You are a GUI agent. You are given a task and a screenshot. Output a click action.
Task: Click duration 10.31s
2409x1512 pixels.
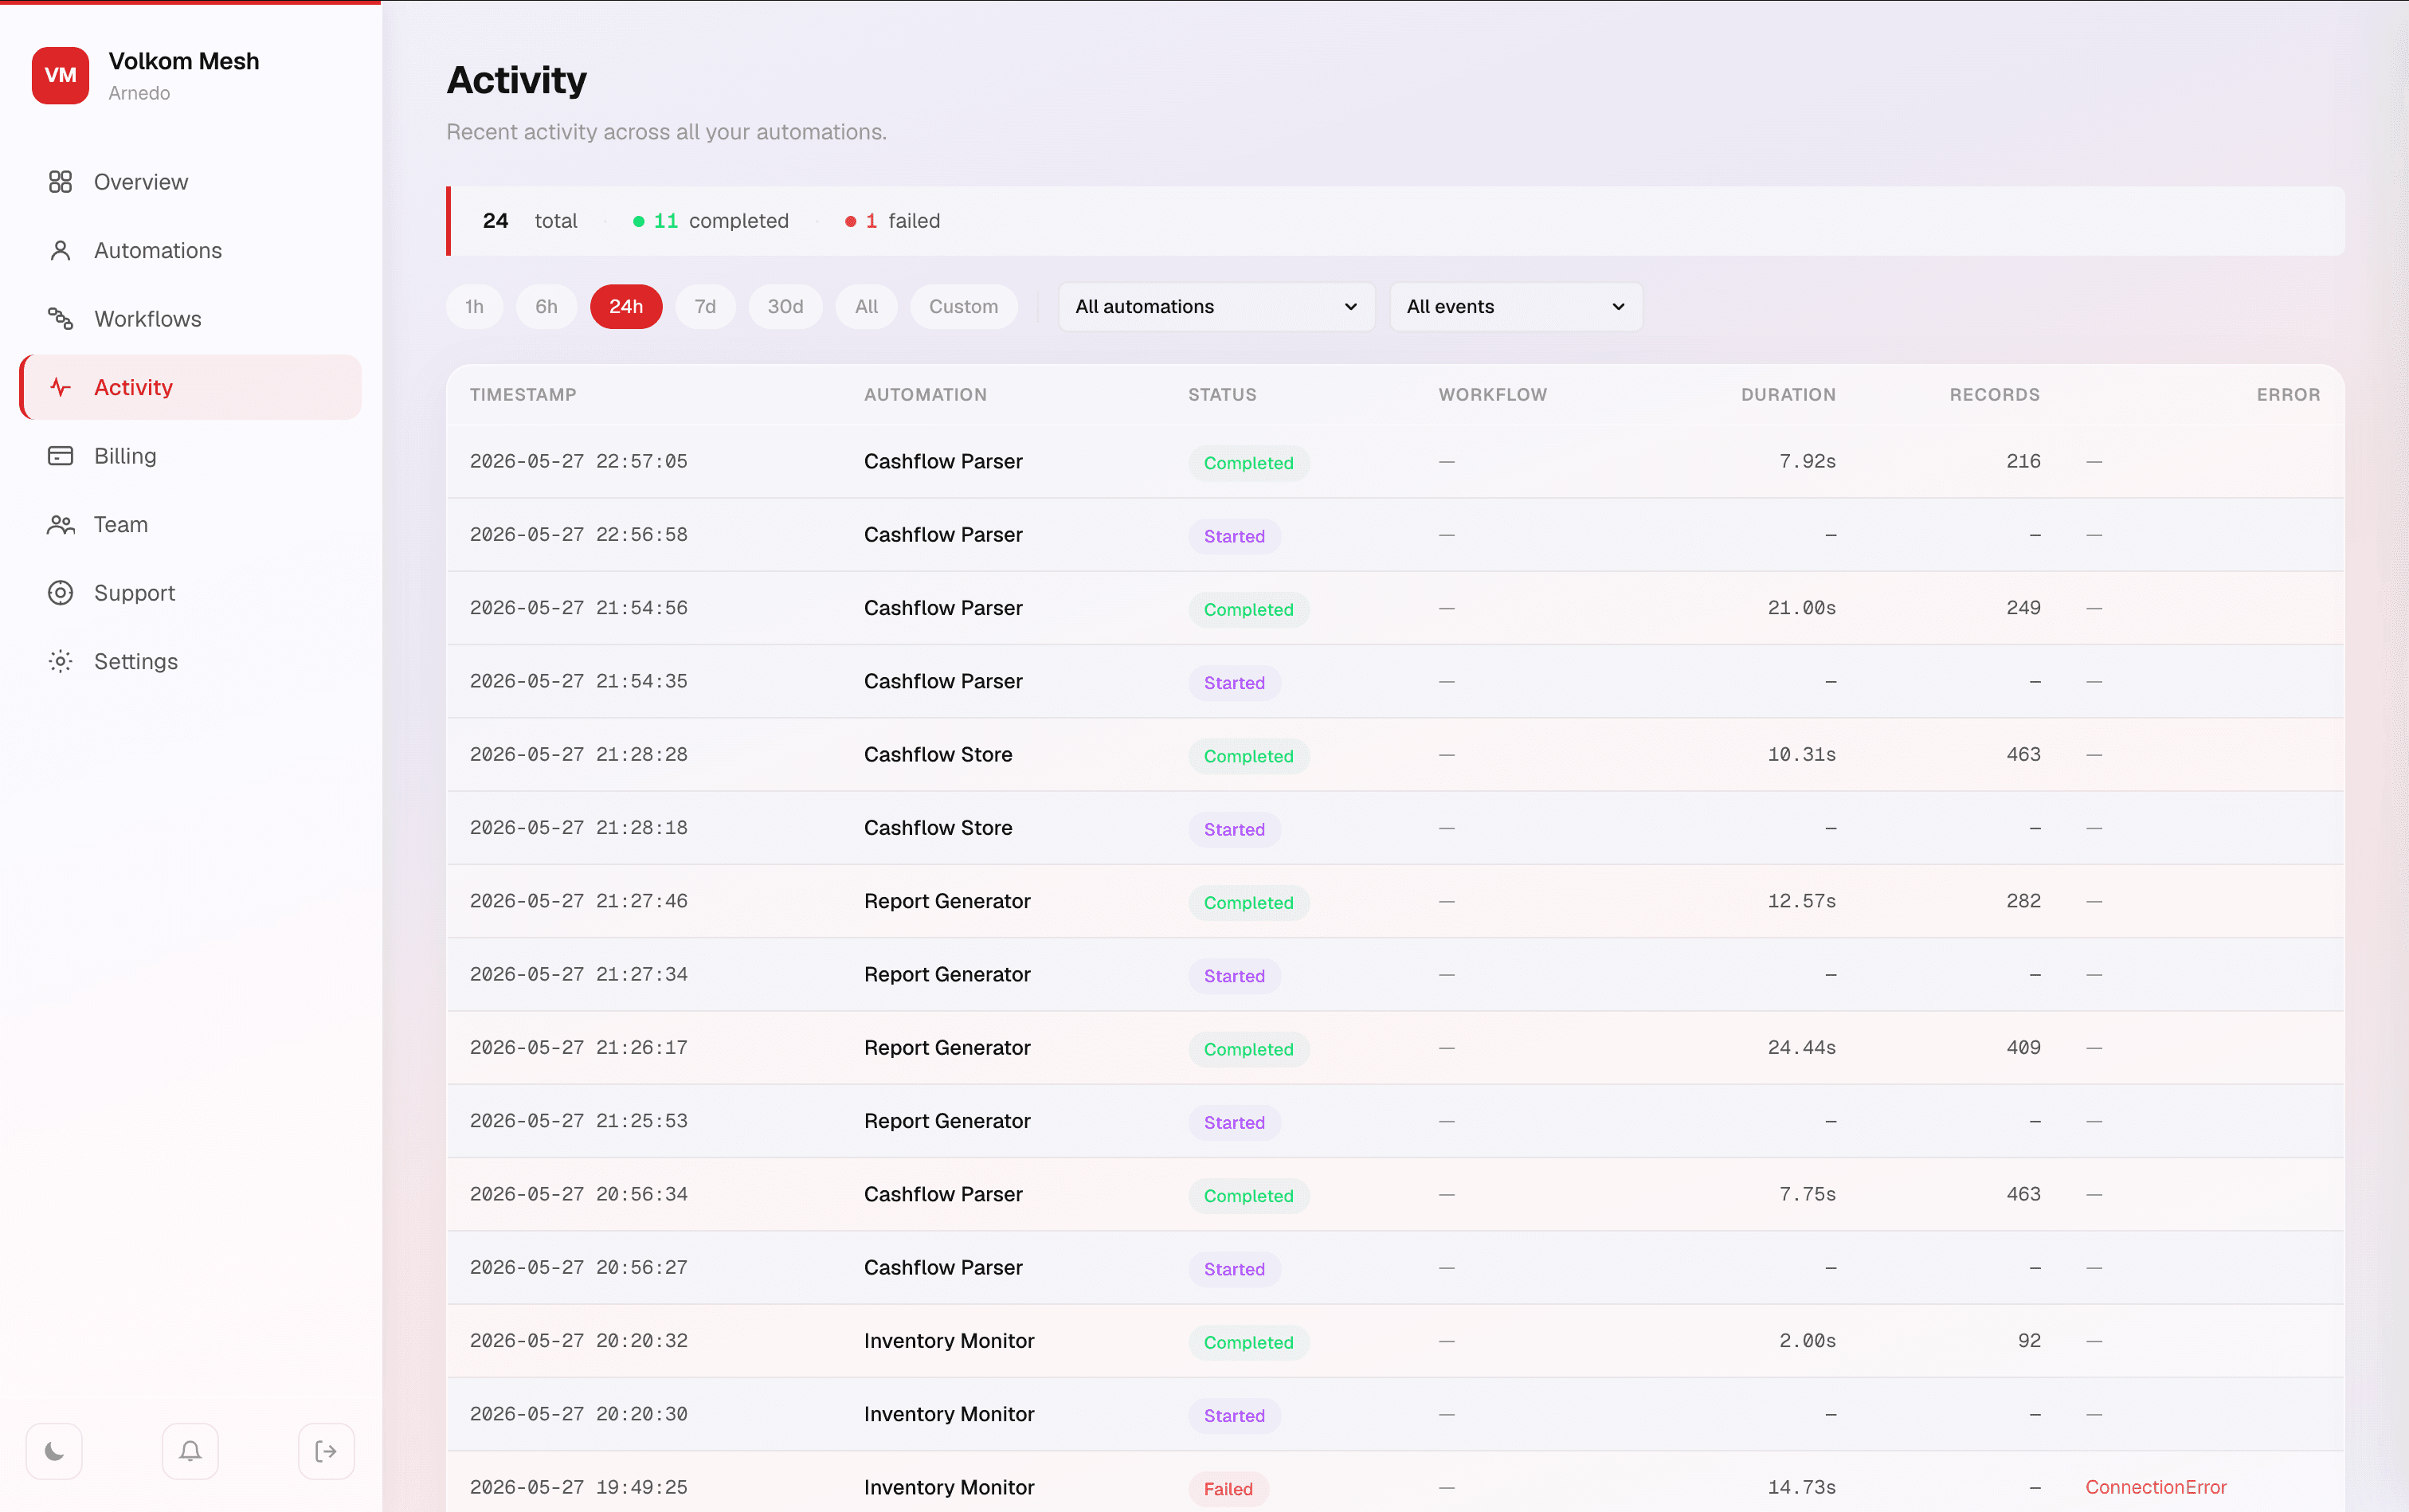click(1801, 754)
